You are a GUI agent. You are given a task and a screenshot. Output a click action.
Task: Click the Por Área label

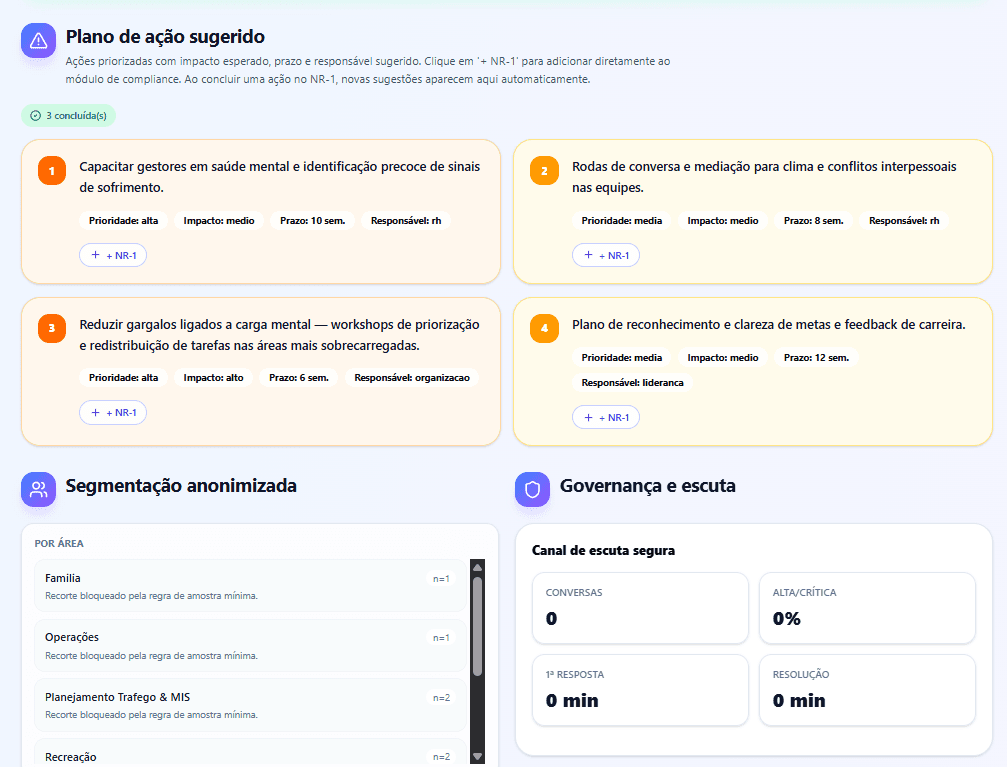pos(59,543)
